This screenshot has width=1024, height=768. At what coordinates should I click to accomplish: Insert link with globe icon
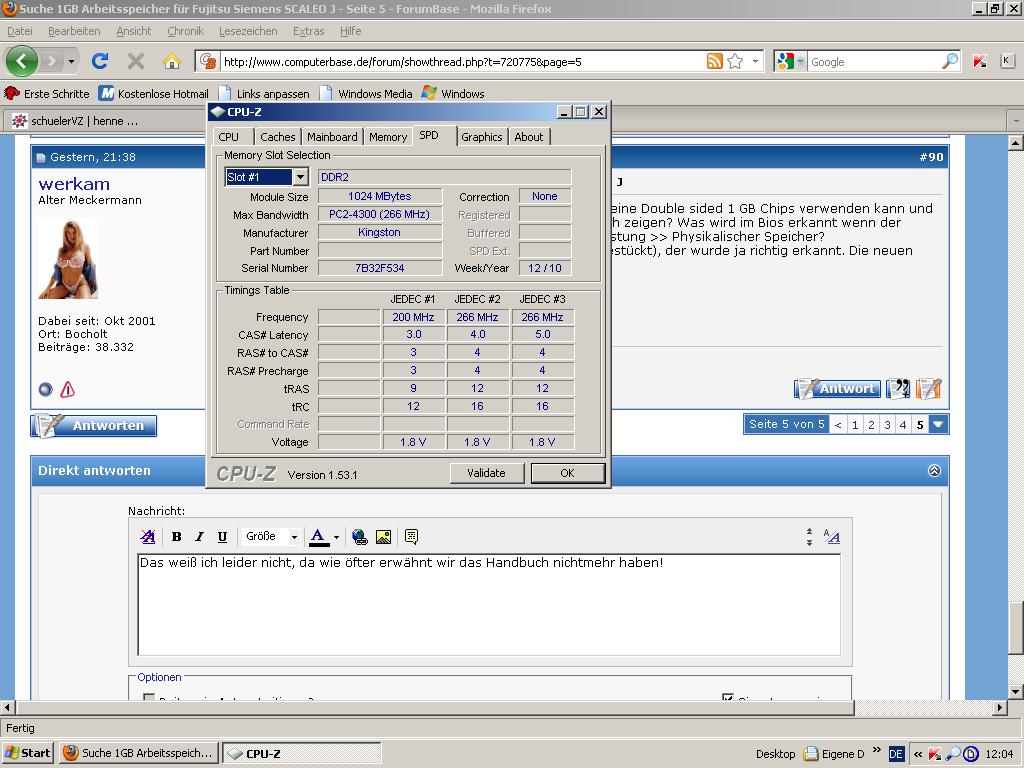coord(359,537)
